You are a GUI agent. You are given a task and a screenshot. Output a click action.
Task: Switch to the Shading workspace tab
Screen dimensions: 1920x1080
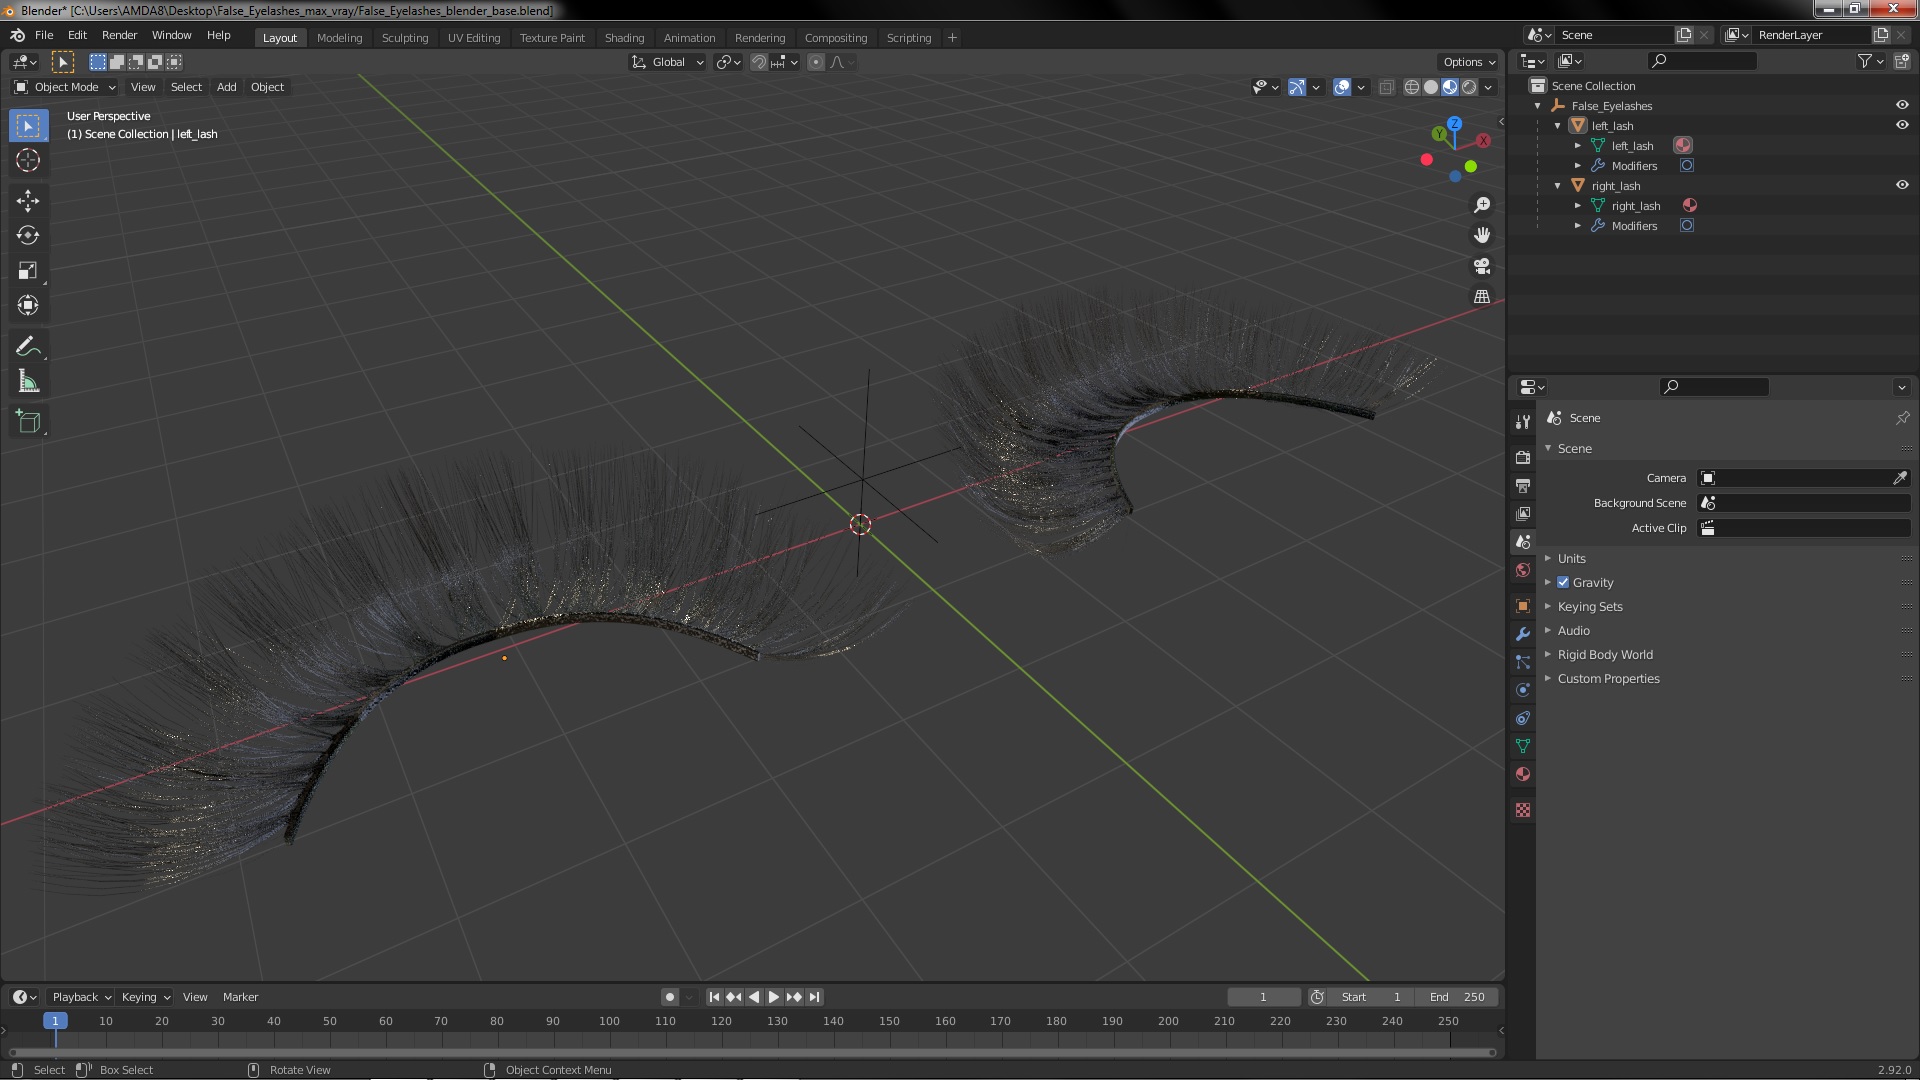[x=624, y=38]
